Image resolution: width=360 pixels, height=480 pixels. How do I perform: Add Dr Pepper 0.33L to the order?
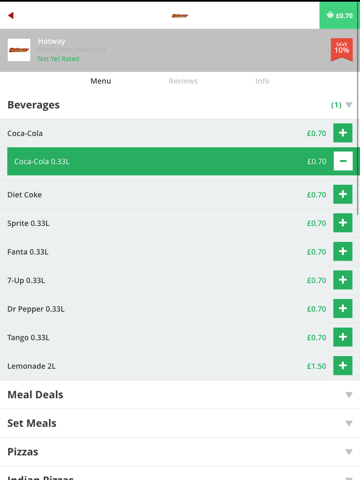[x=343, y=309]
